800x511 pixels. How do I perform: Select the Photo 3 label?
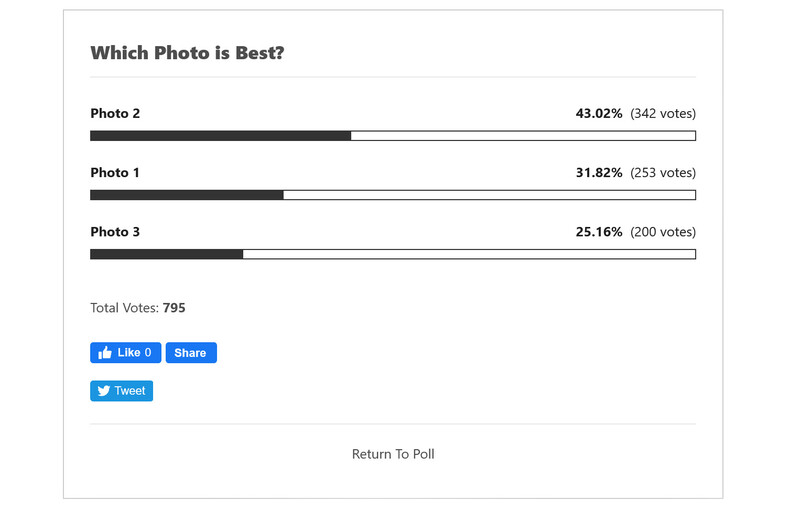115,232
